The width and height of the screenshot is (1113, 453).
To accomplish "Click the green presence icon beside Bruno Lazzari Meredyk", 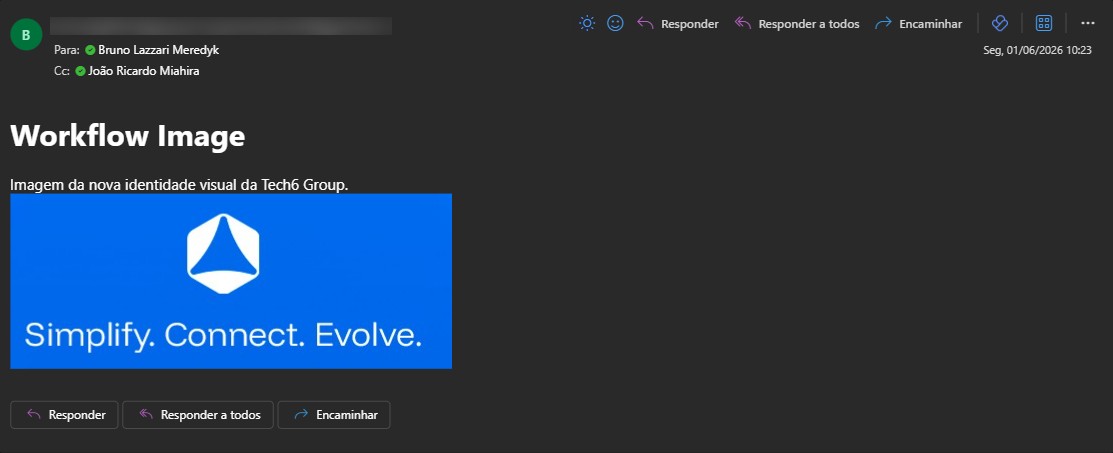I will point(90,50).
